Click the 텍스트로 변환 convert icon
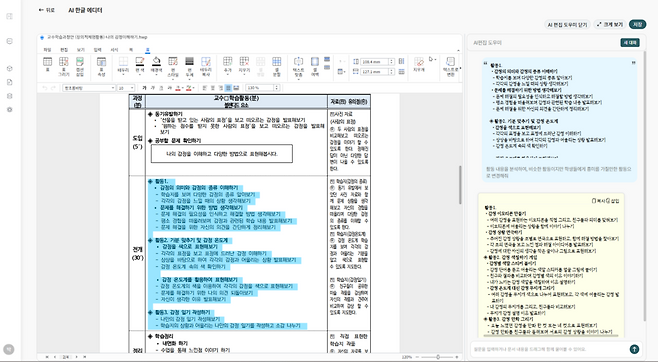The width and height of the screenshot is (658, 362). (x=450, y=62)
